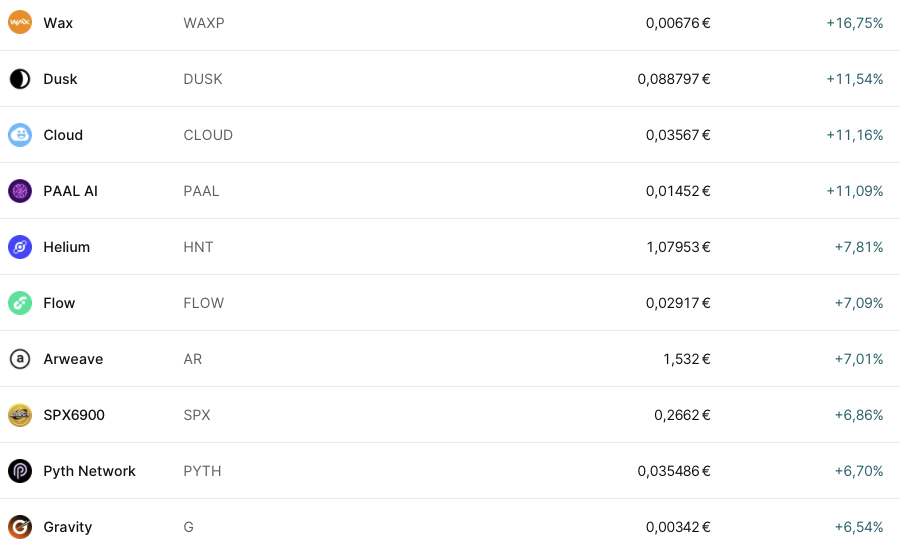Viewport: 900px width, 551px height.
Task: Click PAAL AI change +11,09%
Action: pyautogui.click(x=854, y=191)
